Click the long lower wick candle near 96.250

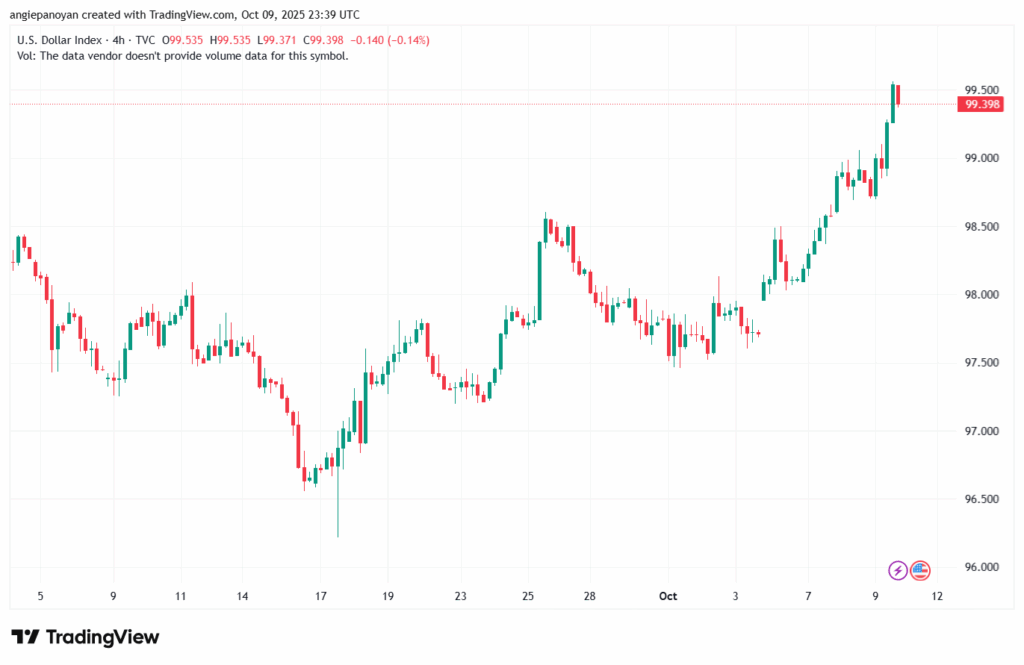click(x=338, y=500)
